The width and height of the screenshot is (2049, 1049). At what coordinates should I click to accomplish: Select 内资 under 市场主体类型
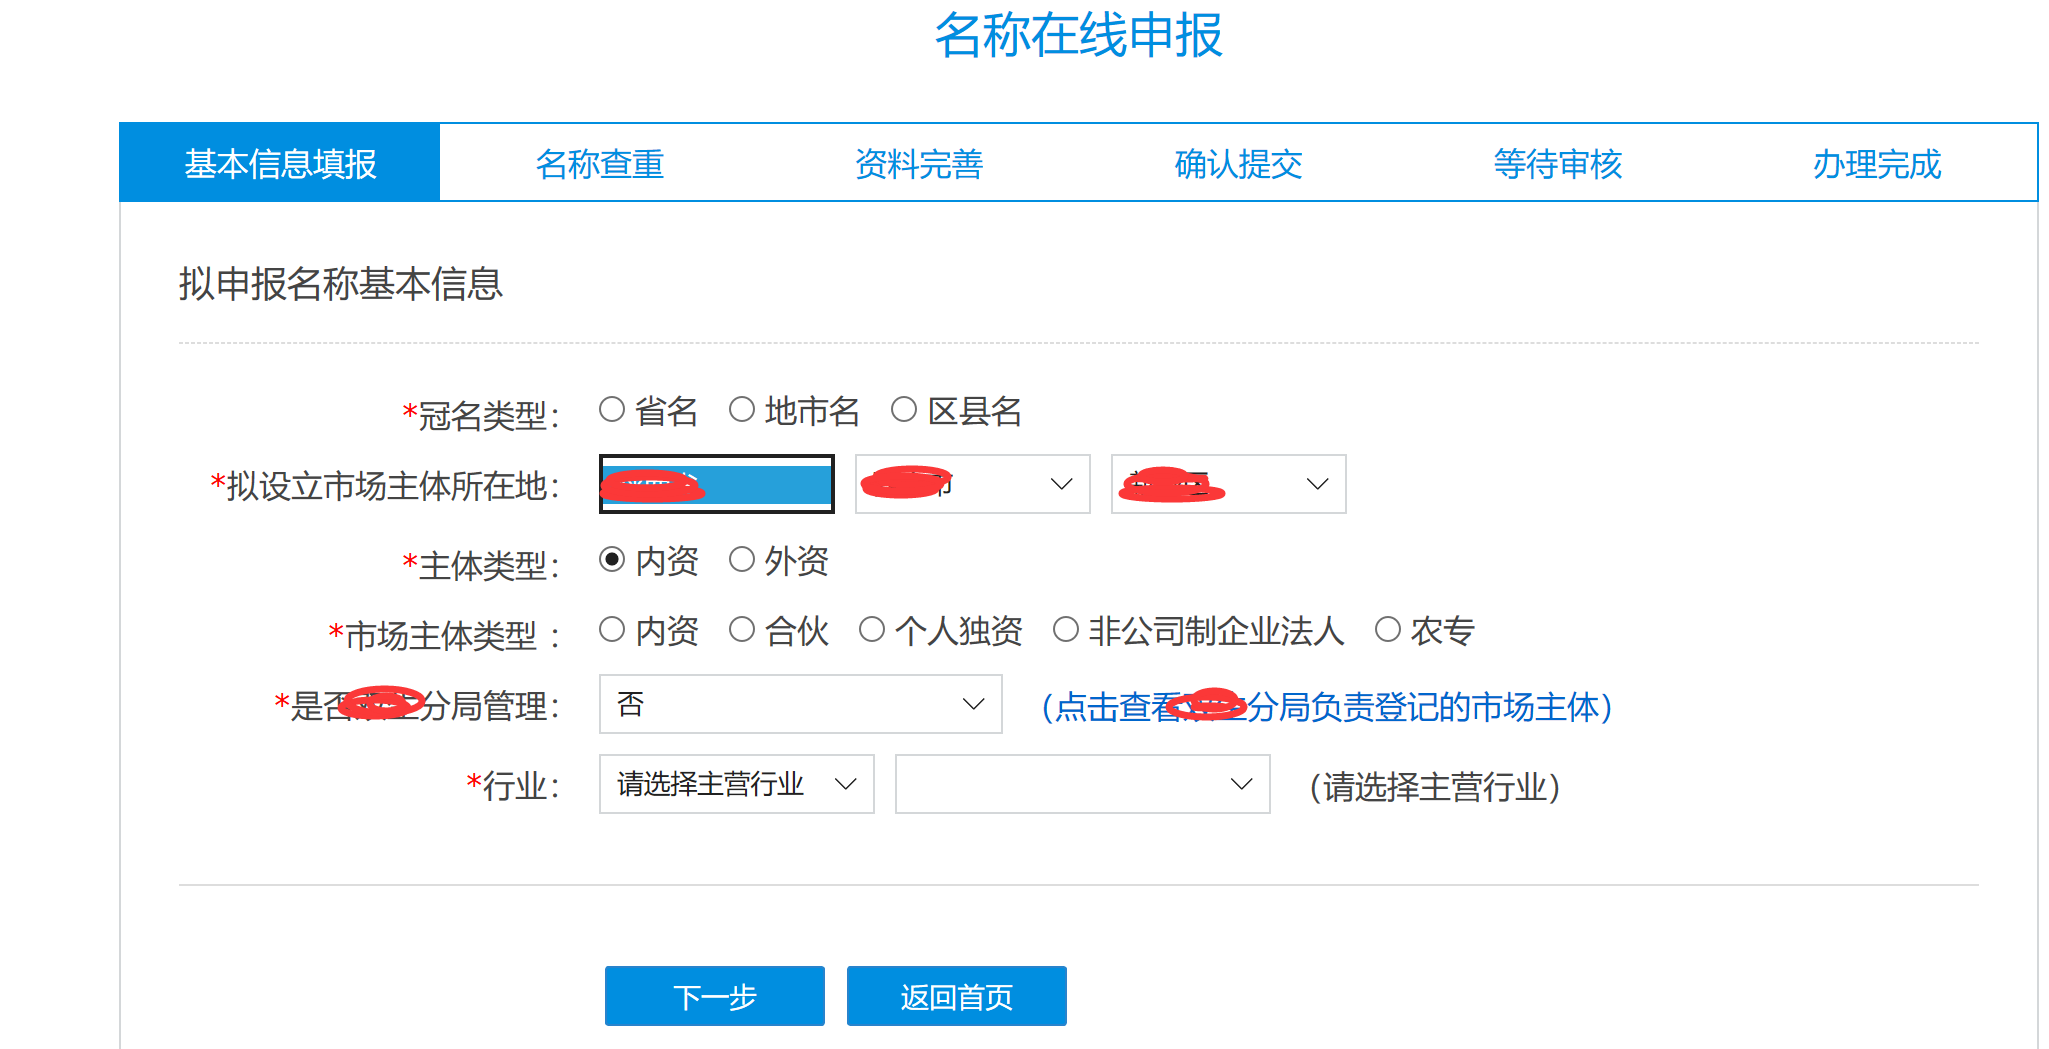(x=611, y=629)
